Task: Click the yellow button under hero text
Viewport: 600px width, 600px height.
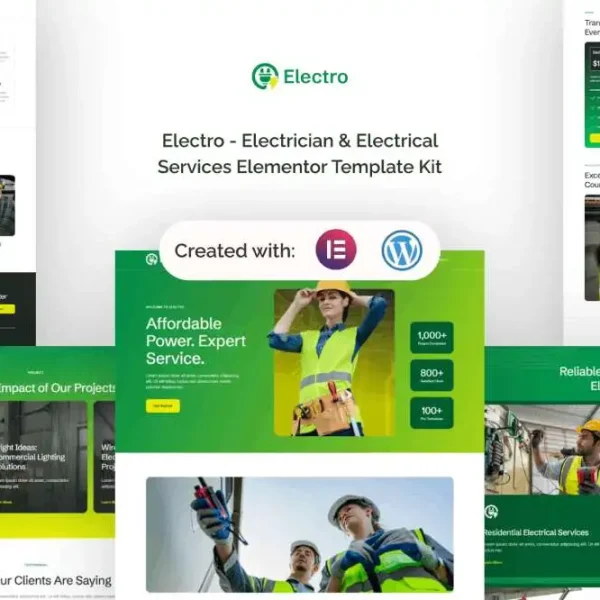Action: (x=163, y=406)
